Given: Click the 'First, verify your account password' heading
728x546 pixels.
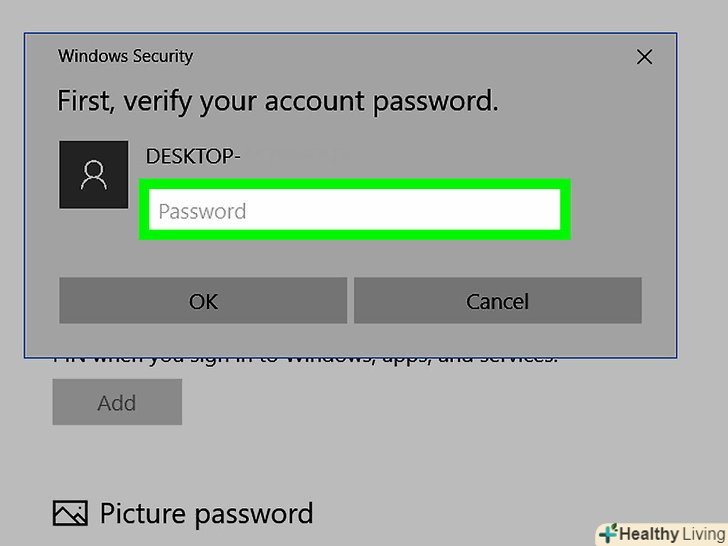Looking at the screenshot, I should (277, 101).
